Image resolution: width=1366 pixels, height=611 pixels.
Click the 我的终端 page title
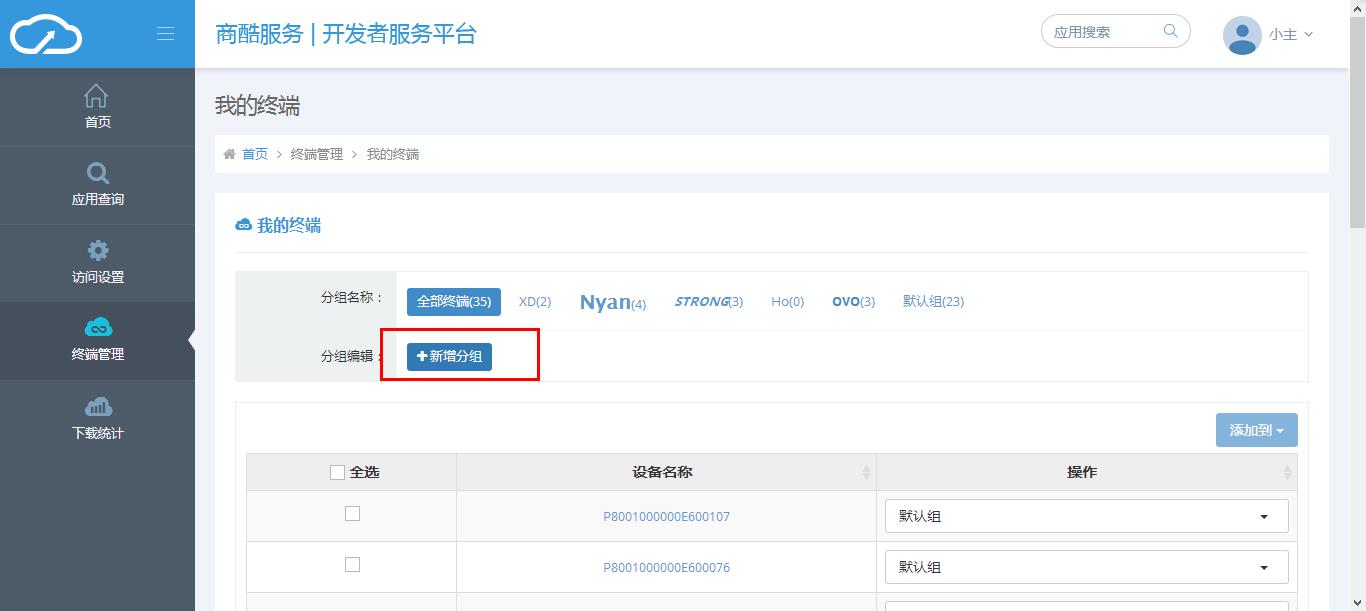point(257,106)
